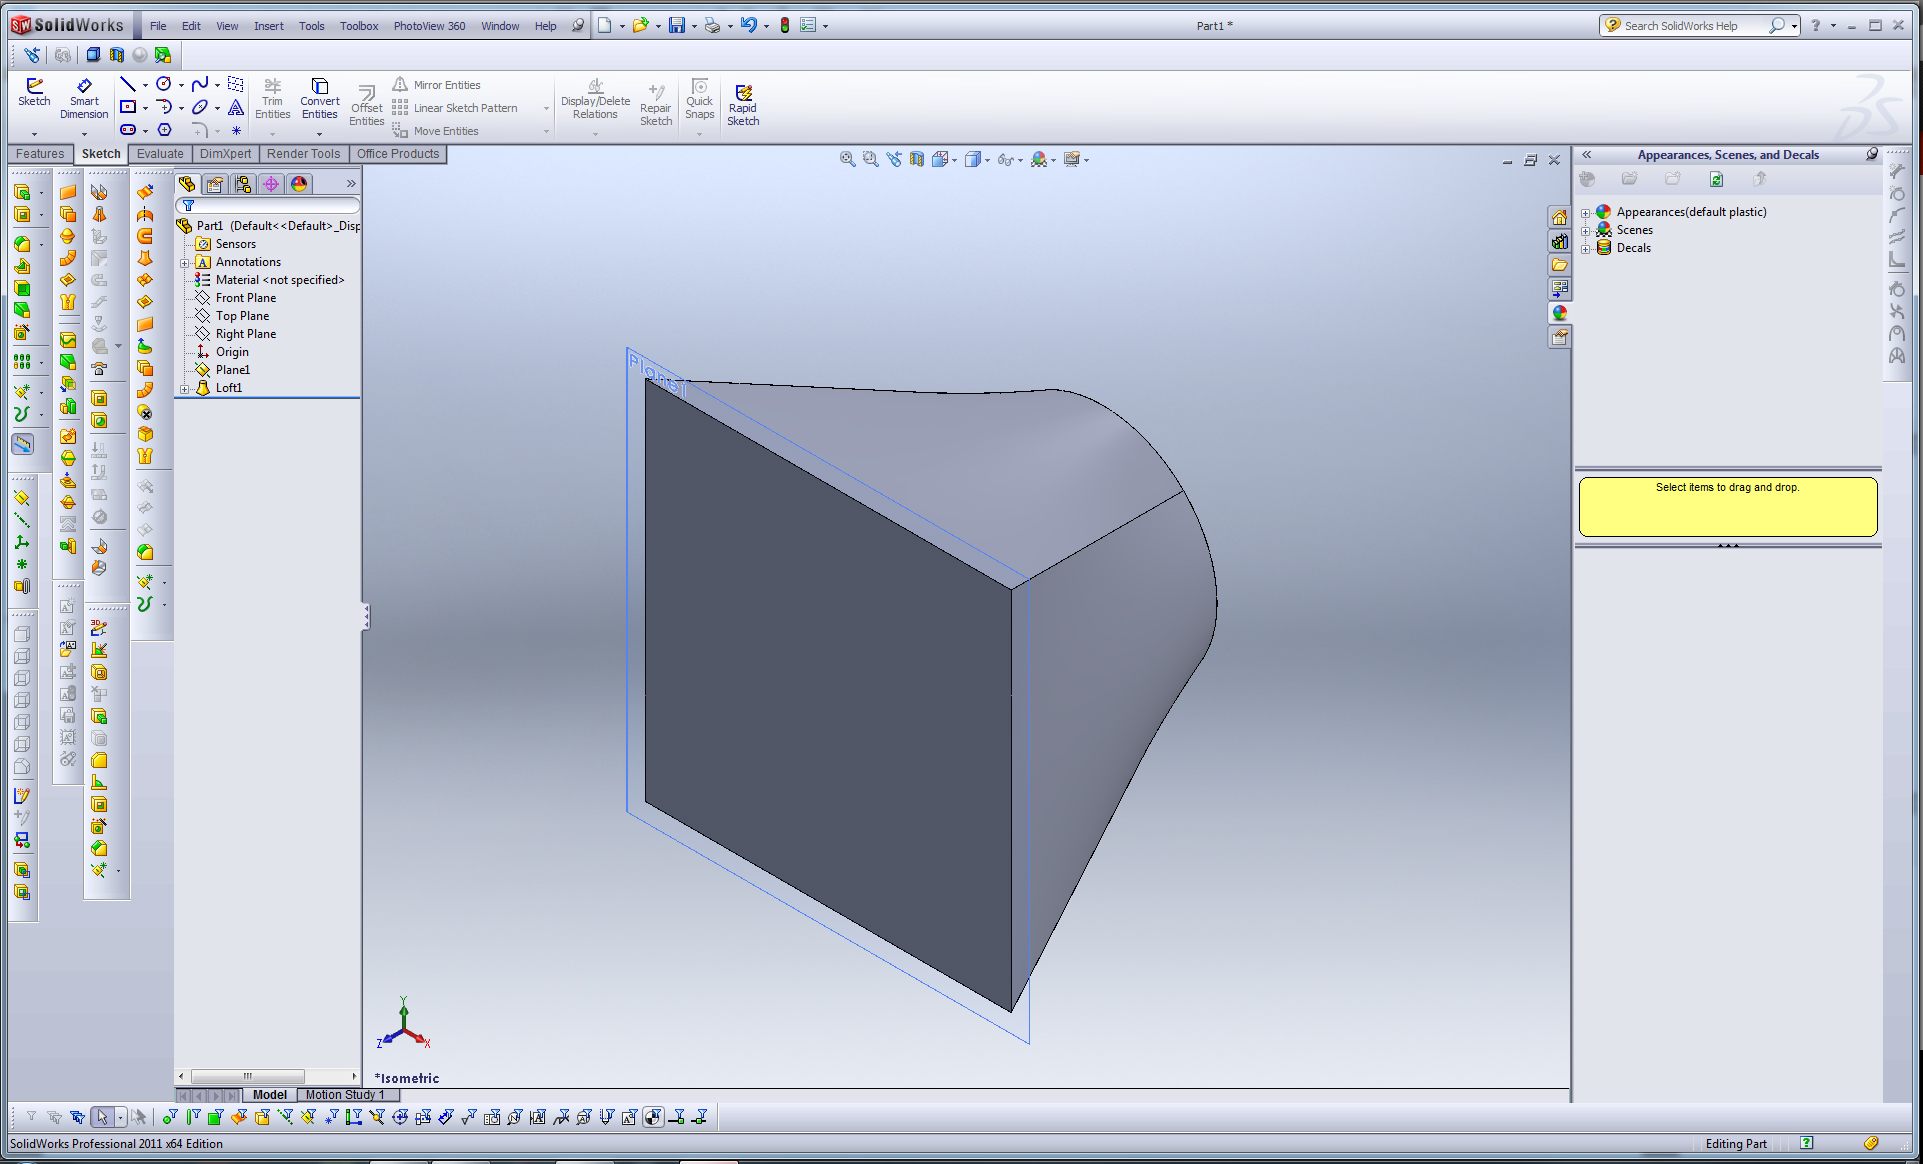The width and height of the screenshot is (1923, 1164).
Task: Click the Previous View icon
Action: pyautogui.click(x=893, y=159)
